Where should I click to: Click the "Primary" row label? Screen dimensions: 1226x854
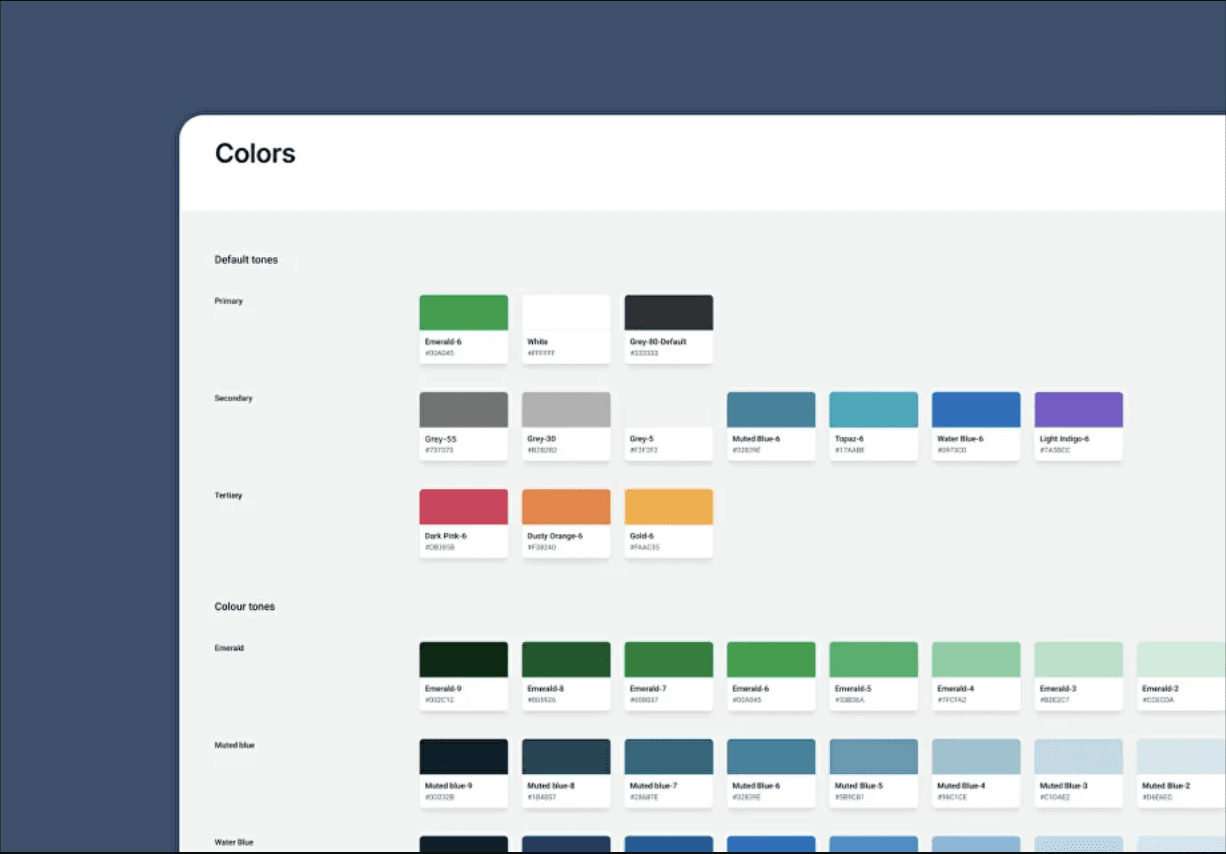pyautogui.click(x=228, y=301)
